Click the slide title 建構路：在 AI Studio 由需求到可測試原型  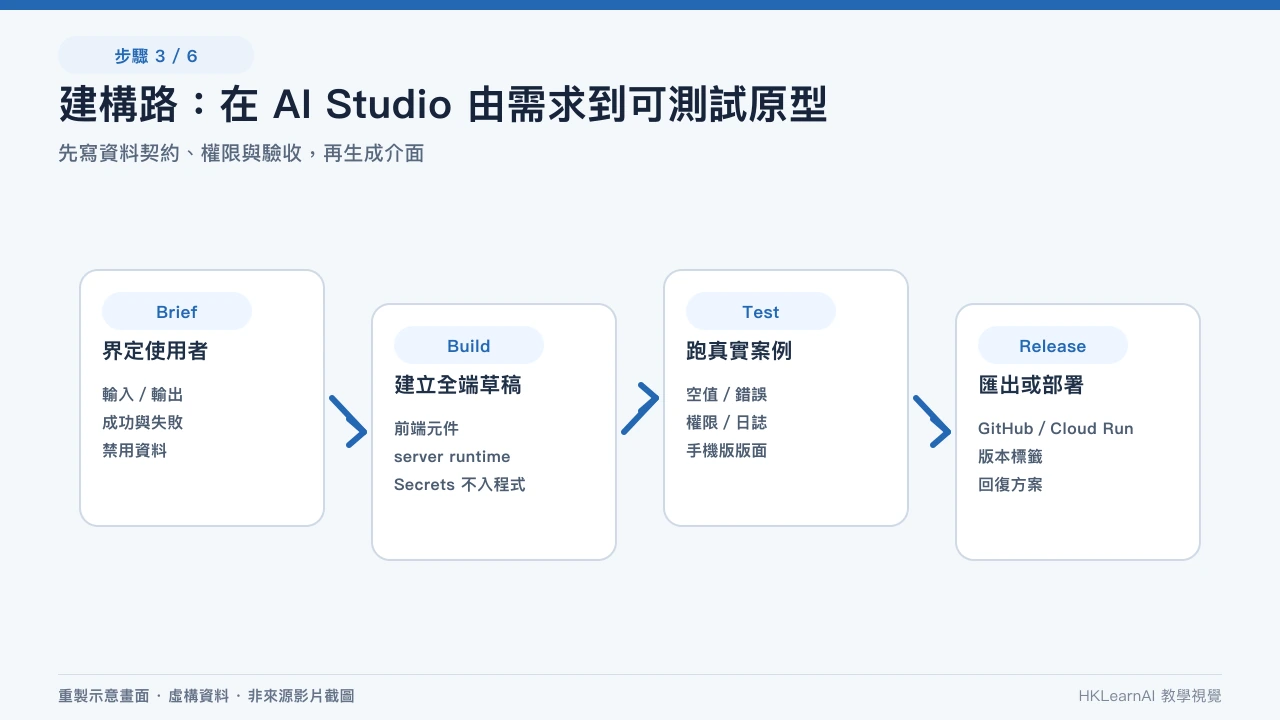click(x=443, y=104)
